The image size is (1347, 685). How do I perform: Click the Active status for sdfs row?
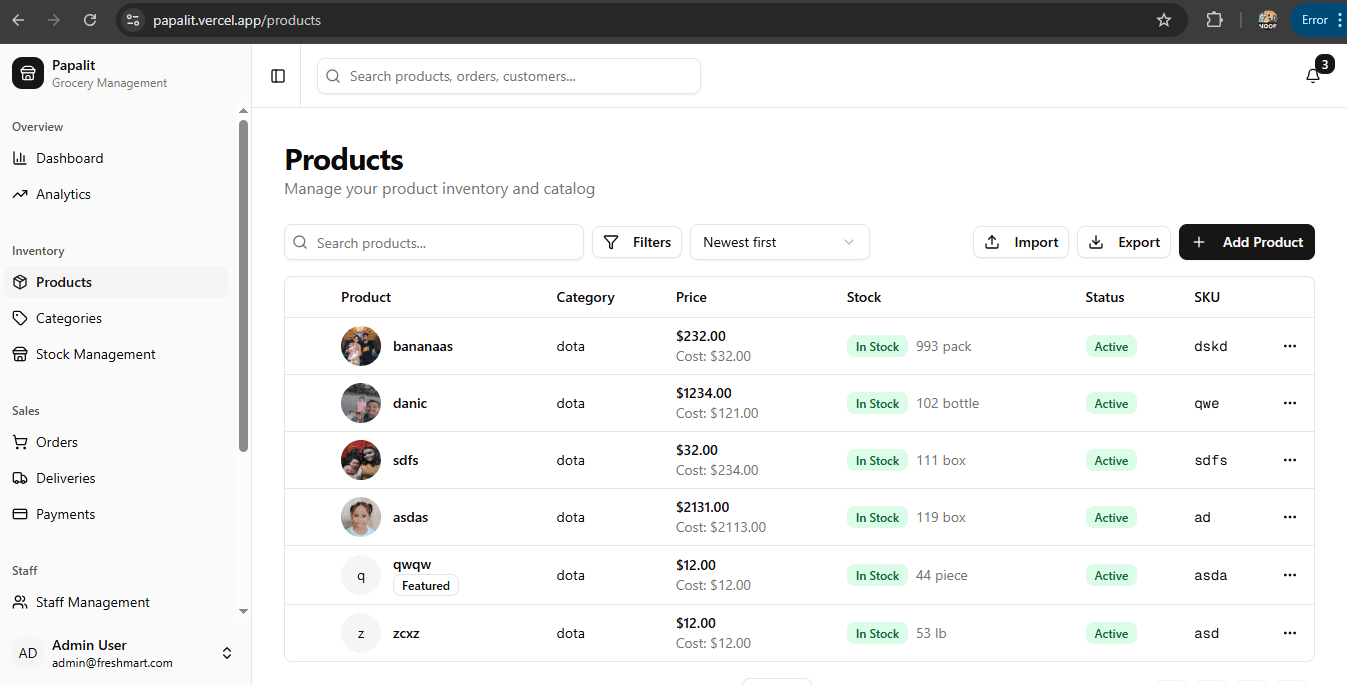click(x=1111, y=461)
